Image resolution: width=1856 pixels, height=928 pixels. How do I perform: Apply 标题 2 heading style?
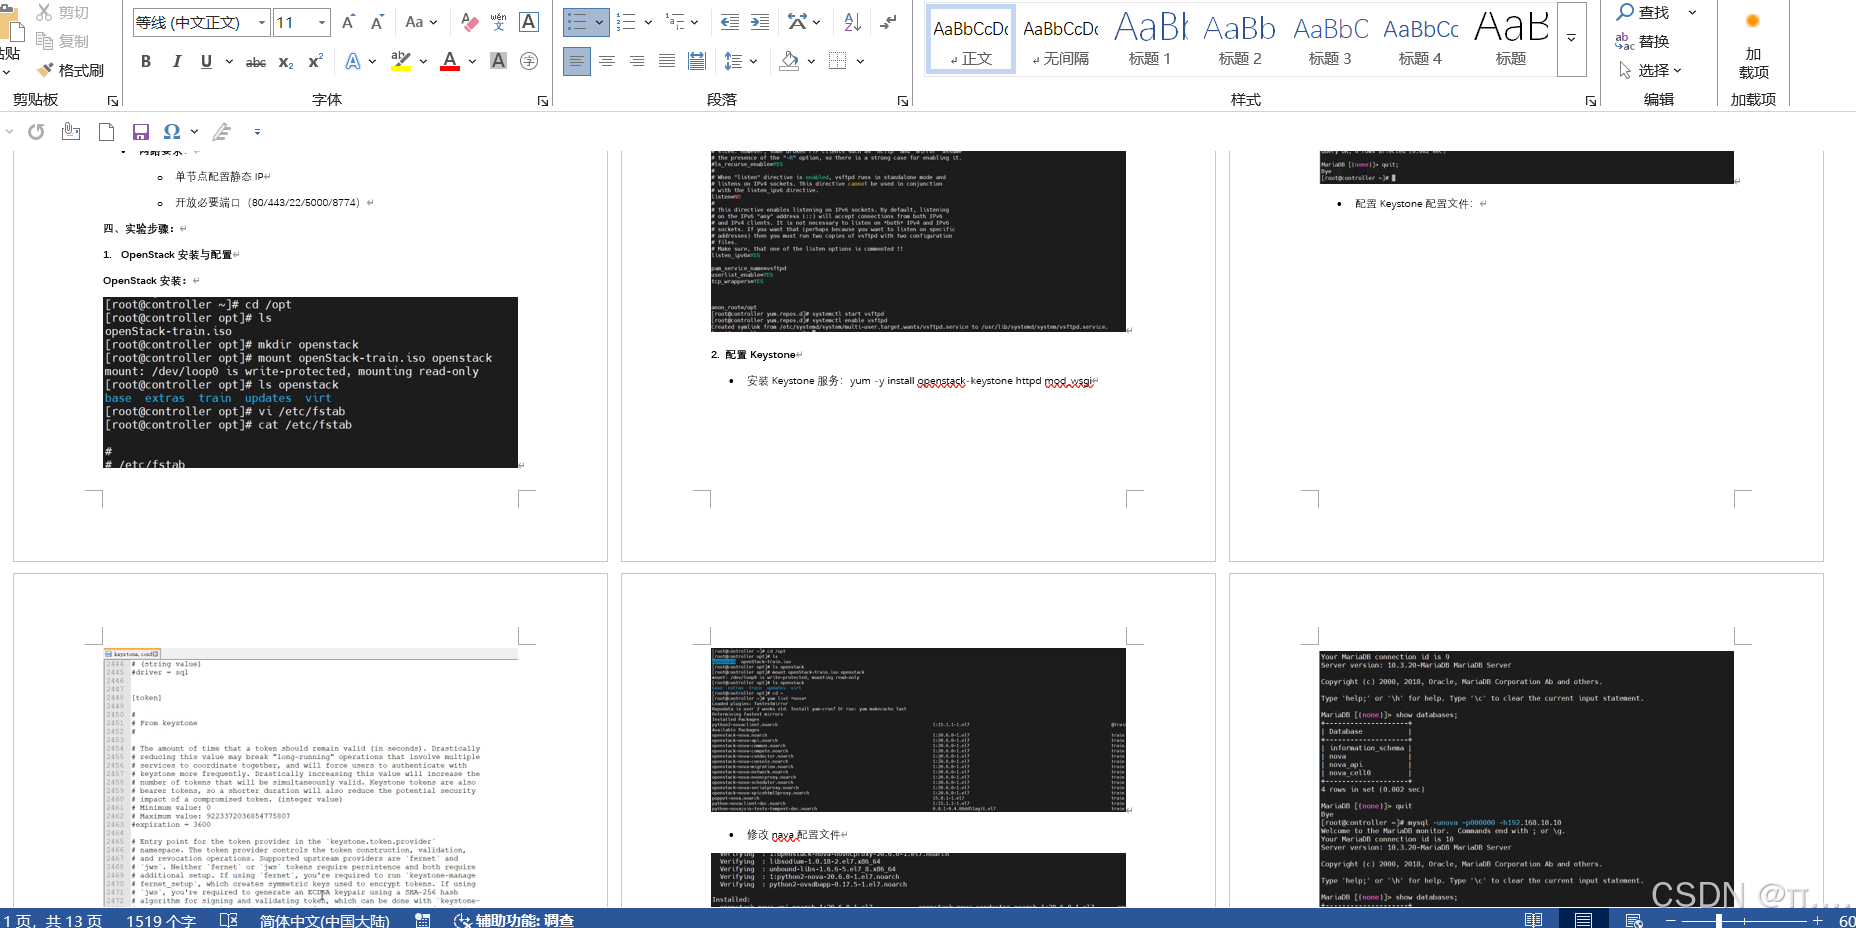click(1240, 40)
